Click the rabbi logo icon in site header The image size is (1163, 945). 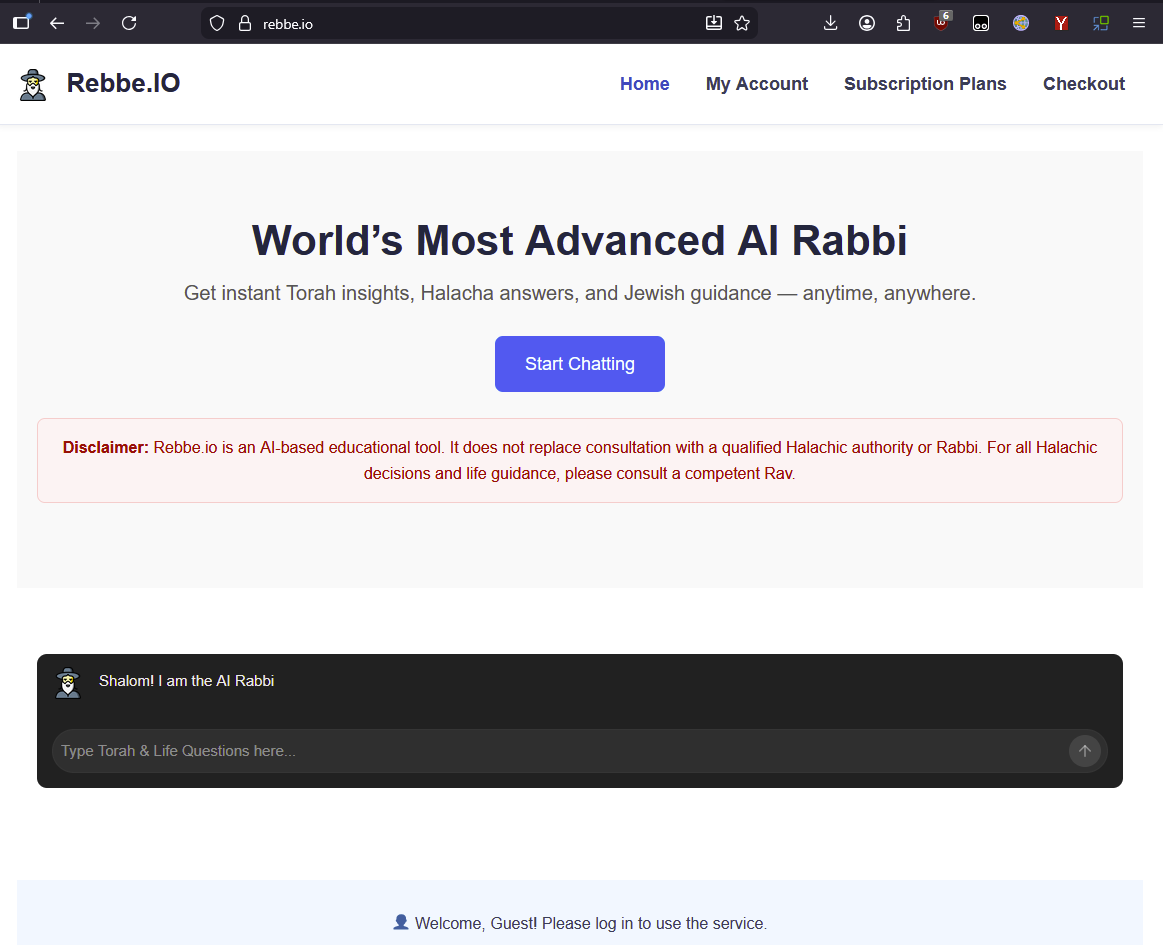coord(33,85)
